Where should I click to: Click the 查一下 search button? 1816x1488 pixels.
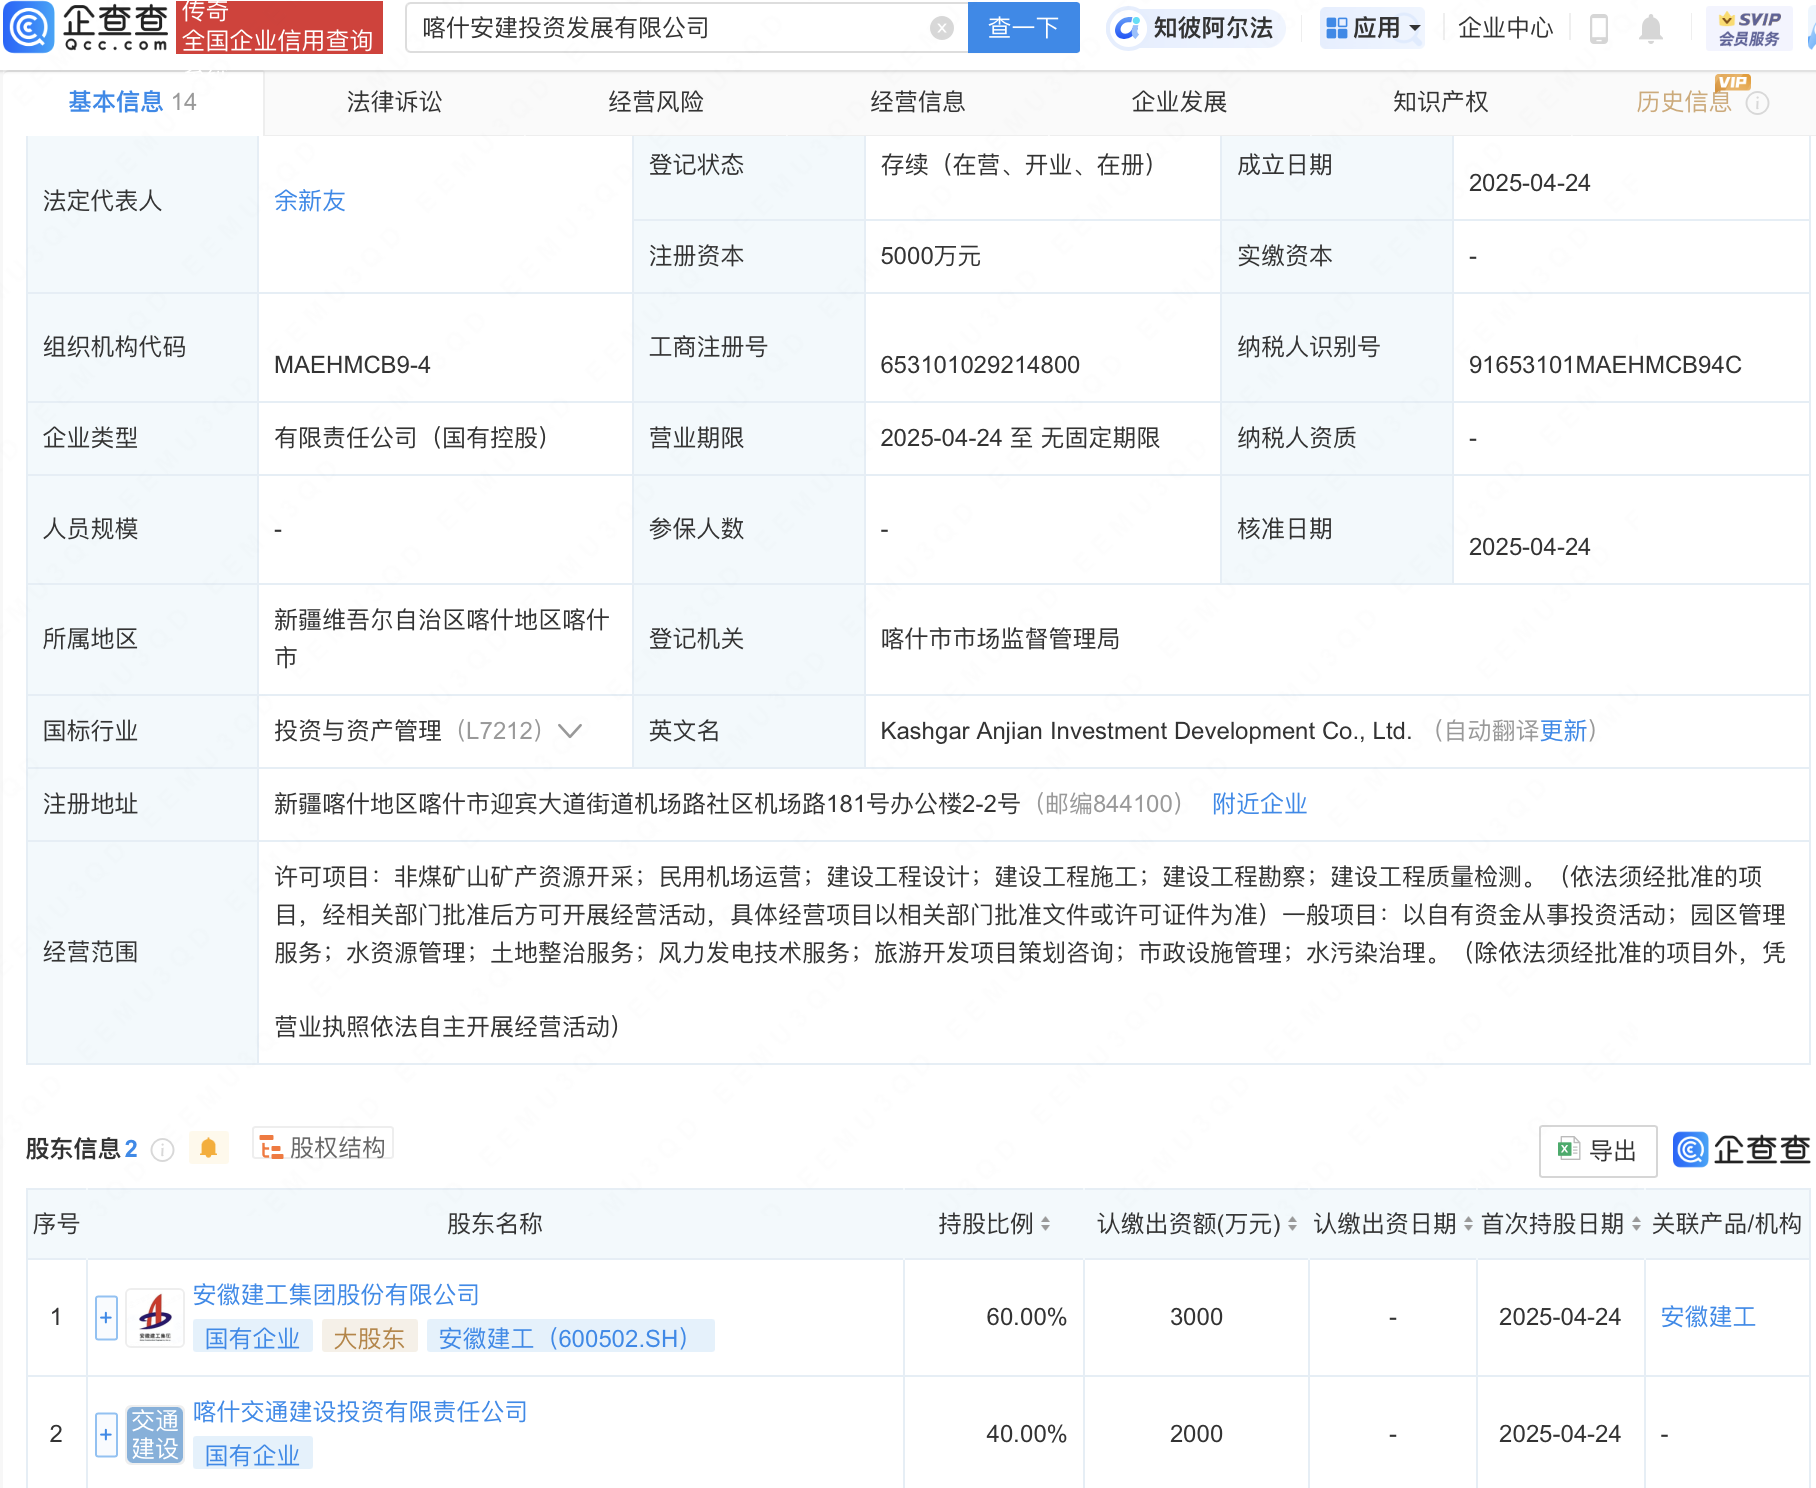click(1023, 27)
